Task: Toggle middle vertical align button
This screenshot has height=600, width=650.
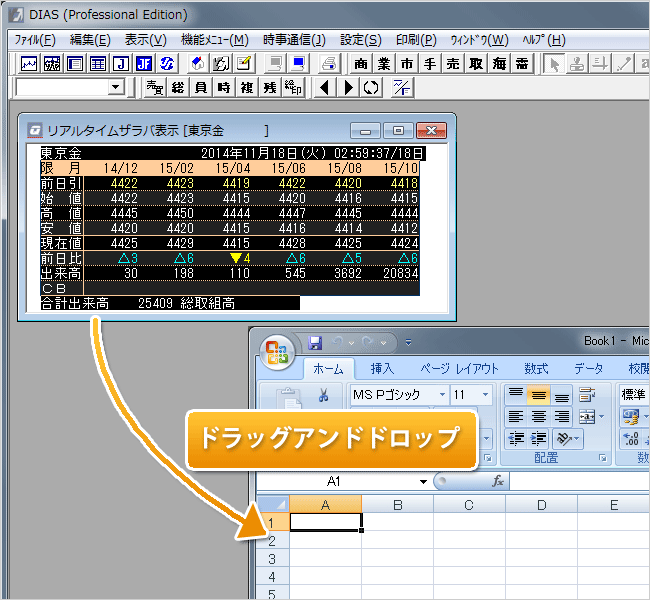Action: point(539,395)
